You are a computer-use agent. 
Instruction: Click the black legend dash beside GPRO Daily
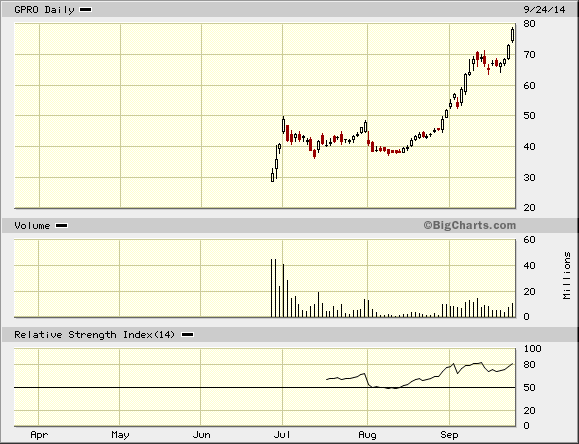(86, 10)
